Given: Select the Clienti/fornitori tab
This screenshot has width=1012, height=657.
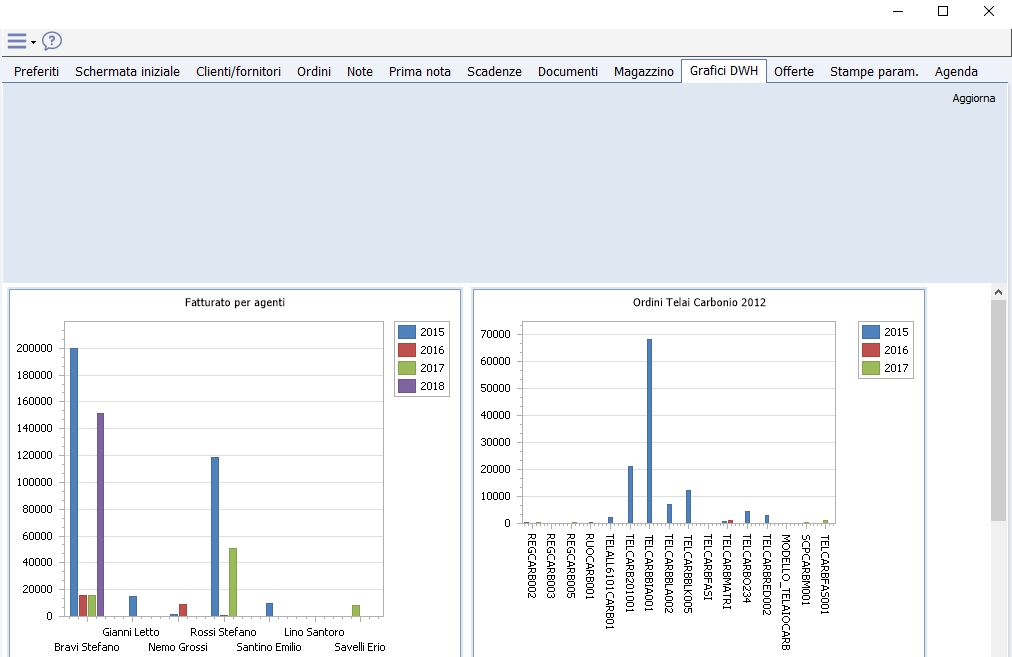Looking at the screenshot, I should pyautogui.click(x=238, y=72).
